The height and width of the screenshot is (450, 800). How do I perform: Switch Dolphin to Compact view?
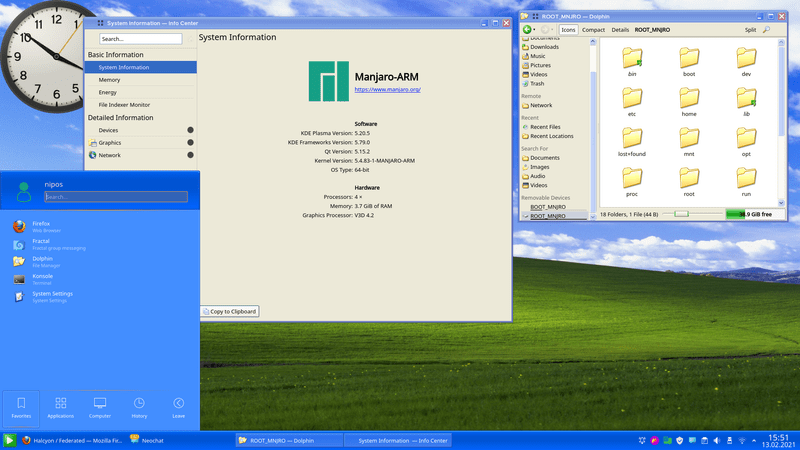click(x=593, y=30)
